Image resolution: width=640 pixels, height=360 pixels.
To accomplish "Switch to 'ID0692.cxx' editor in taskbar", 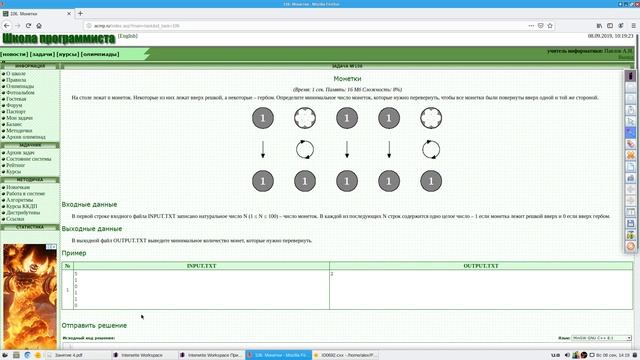I will tap(345, 355).
